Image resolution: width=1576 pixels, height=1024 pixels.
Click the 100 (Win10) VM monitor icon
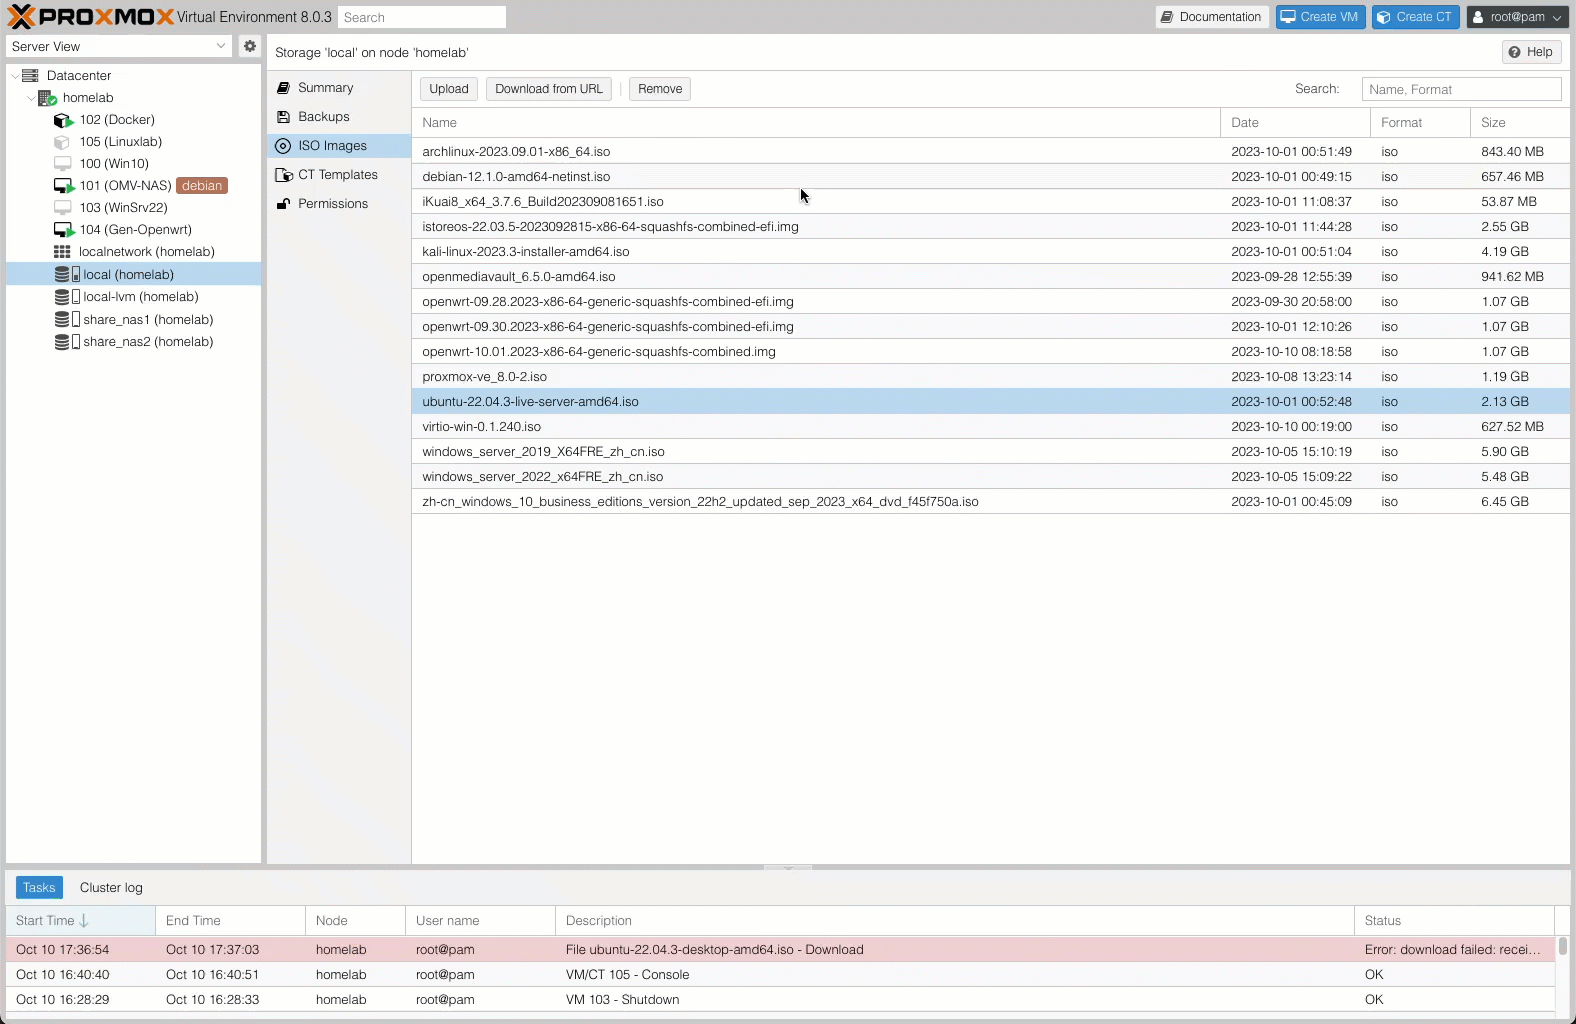(x=62, y=164)
